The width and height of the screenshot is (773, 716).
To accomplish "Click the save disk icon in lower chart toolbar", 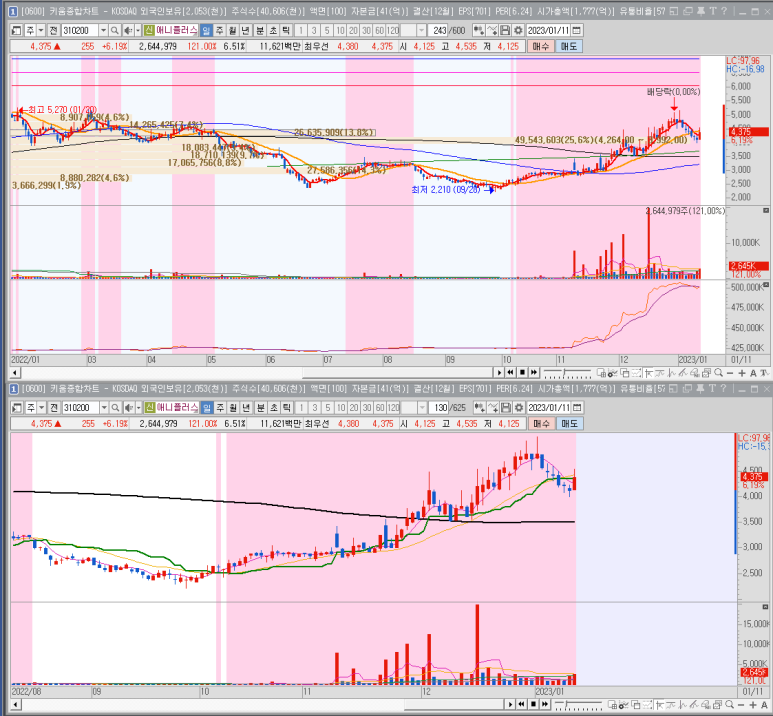I will click(x=505, y=408).
